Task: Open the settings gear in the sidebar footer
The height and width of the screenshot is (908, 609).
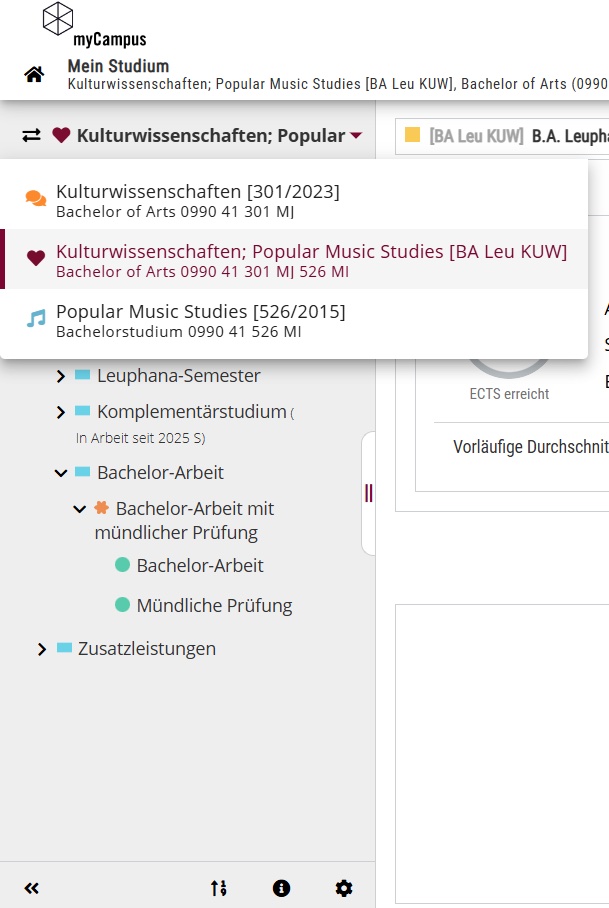Action: pos(344,888)
